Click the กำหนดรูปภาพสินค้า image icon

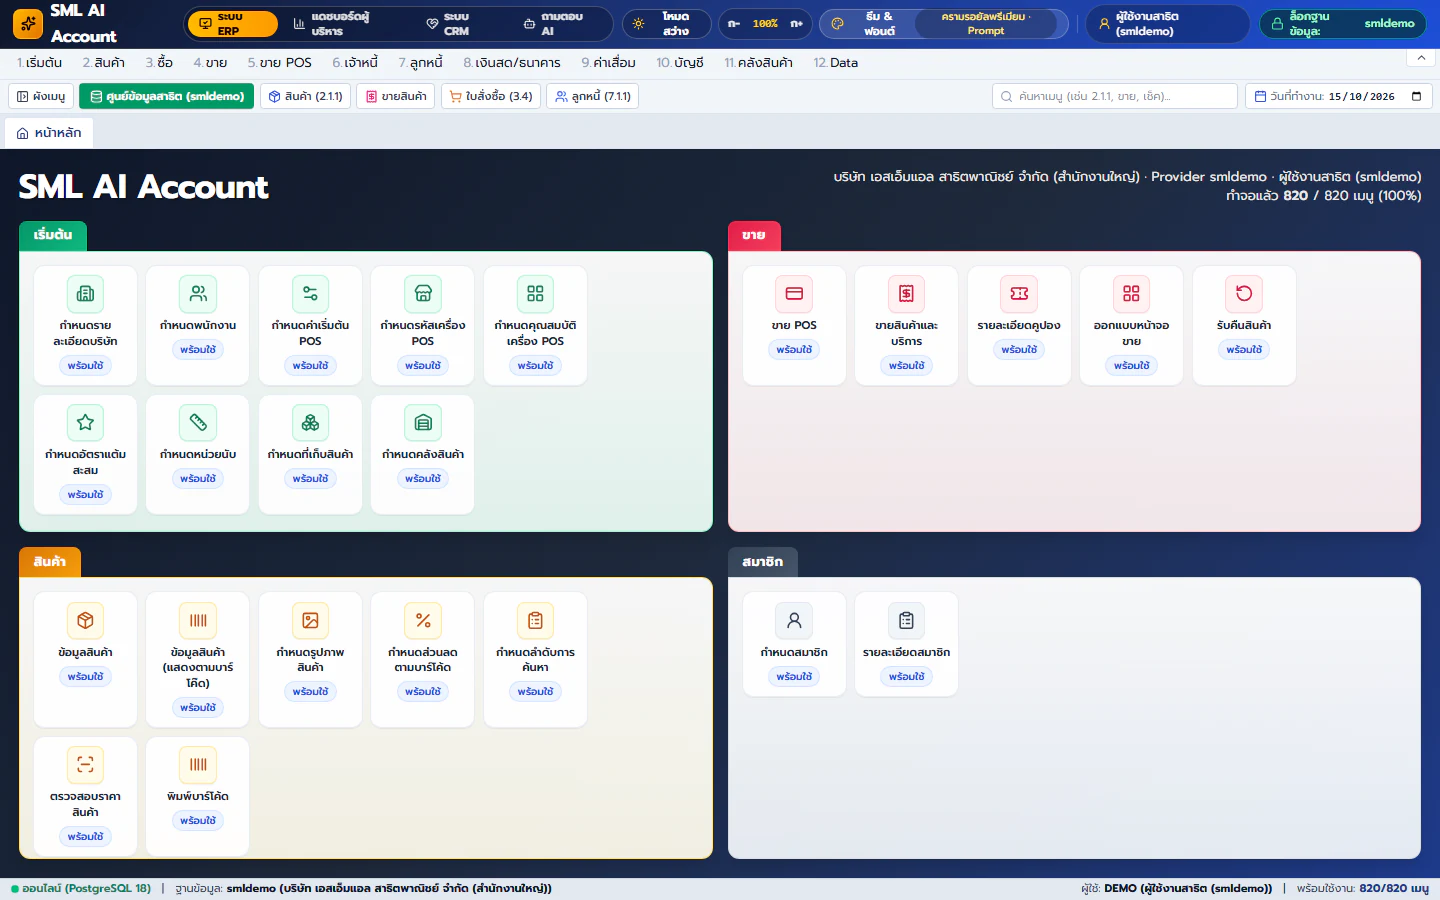(x=310, y=621)
